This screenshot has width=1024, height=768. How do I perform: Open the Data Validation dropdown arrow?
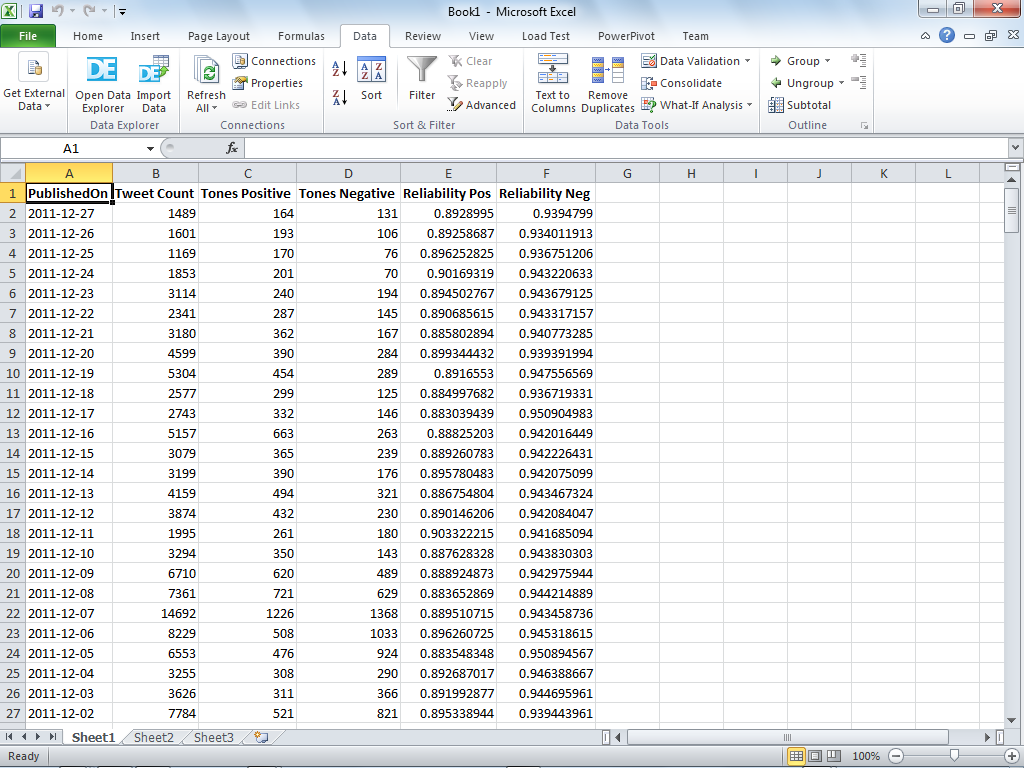[x=748, y=61]
